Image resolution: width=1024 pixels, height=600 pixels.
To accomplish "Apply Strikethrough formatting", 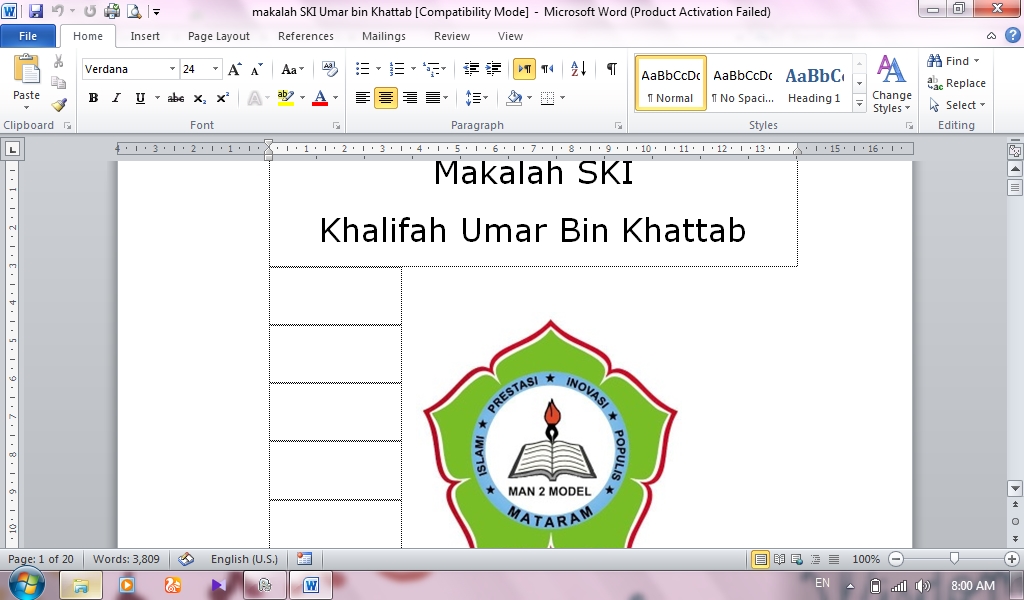I will tap(176, 98).
